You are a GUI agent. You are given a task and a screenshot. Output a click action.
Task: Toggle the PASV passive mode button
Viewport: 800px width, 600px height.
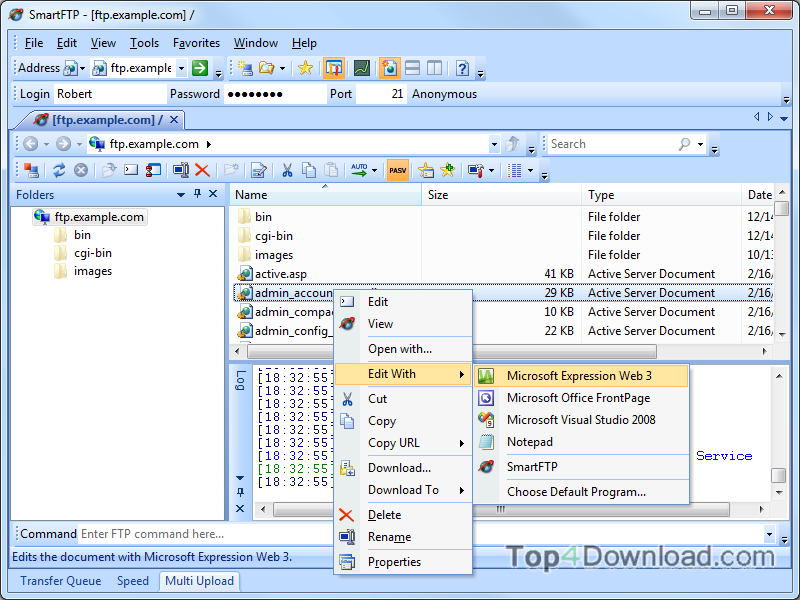pos(398,170)
